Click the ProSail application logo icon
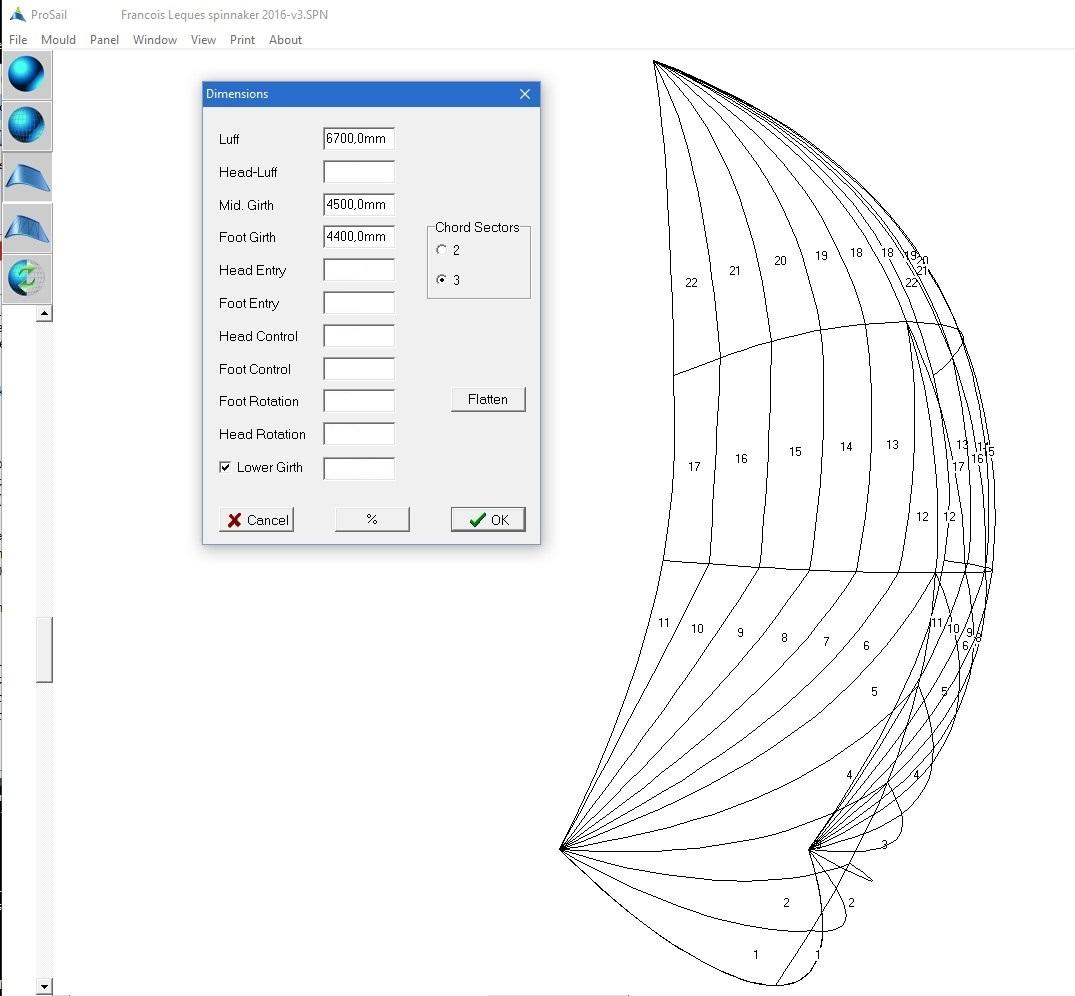This screenshot has width=1075, height=996. (x=17, y=15)
